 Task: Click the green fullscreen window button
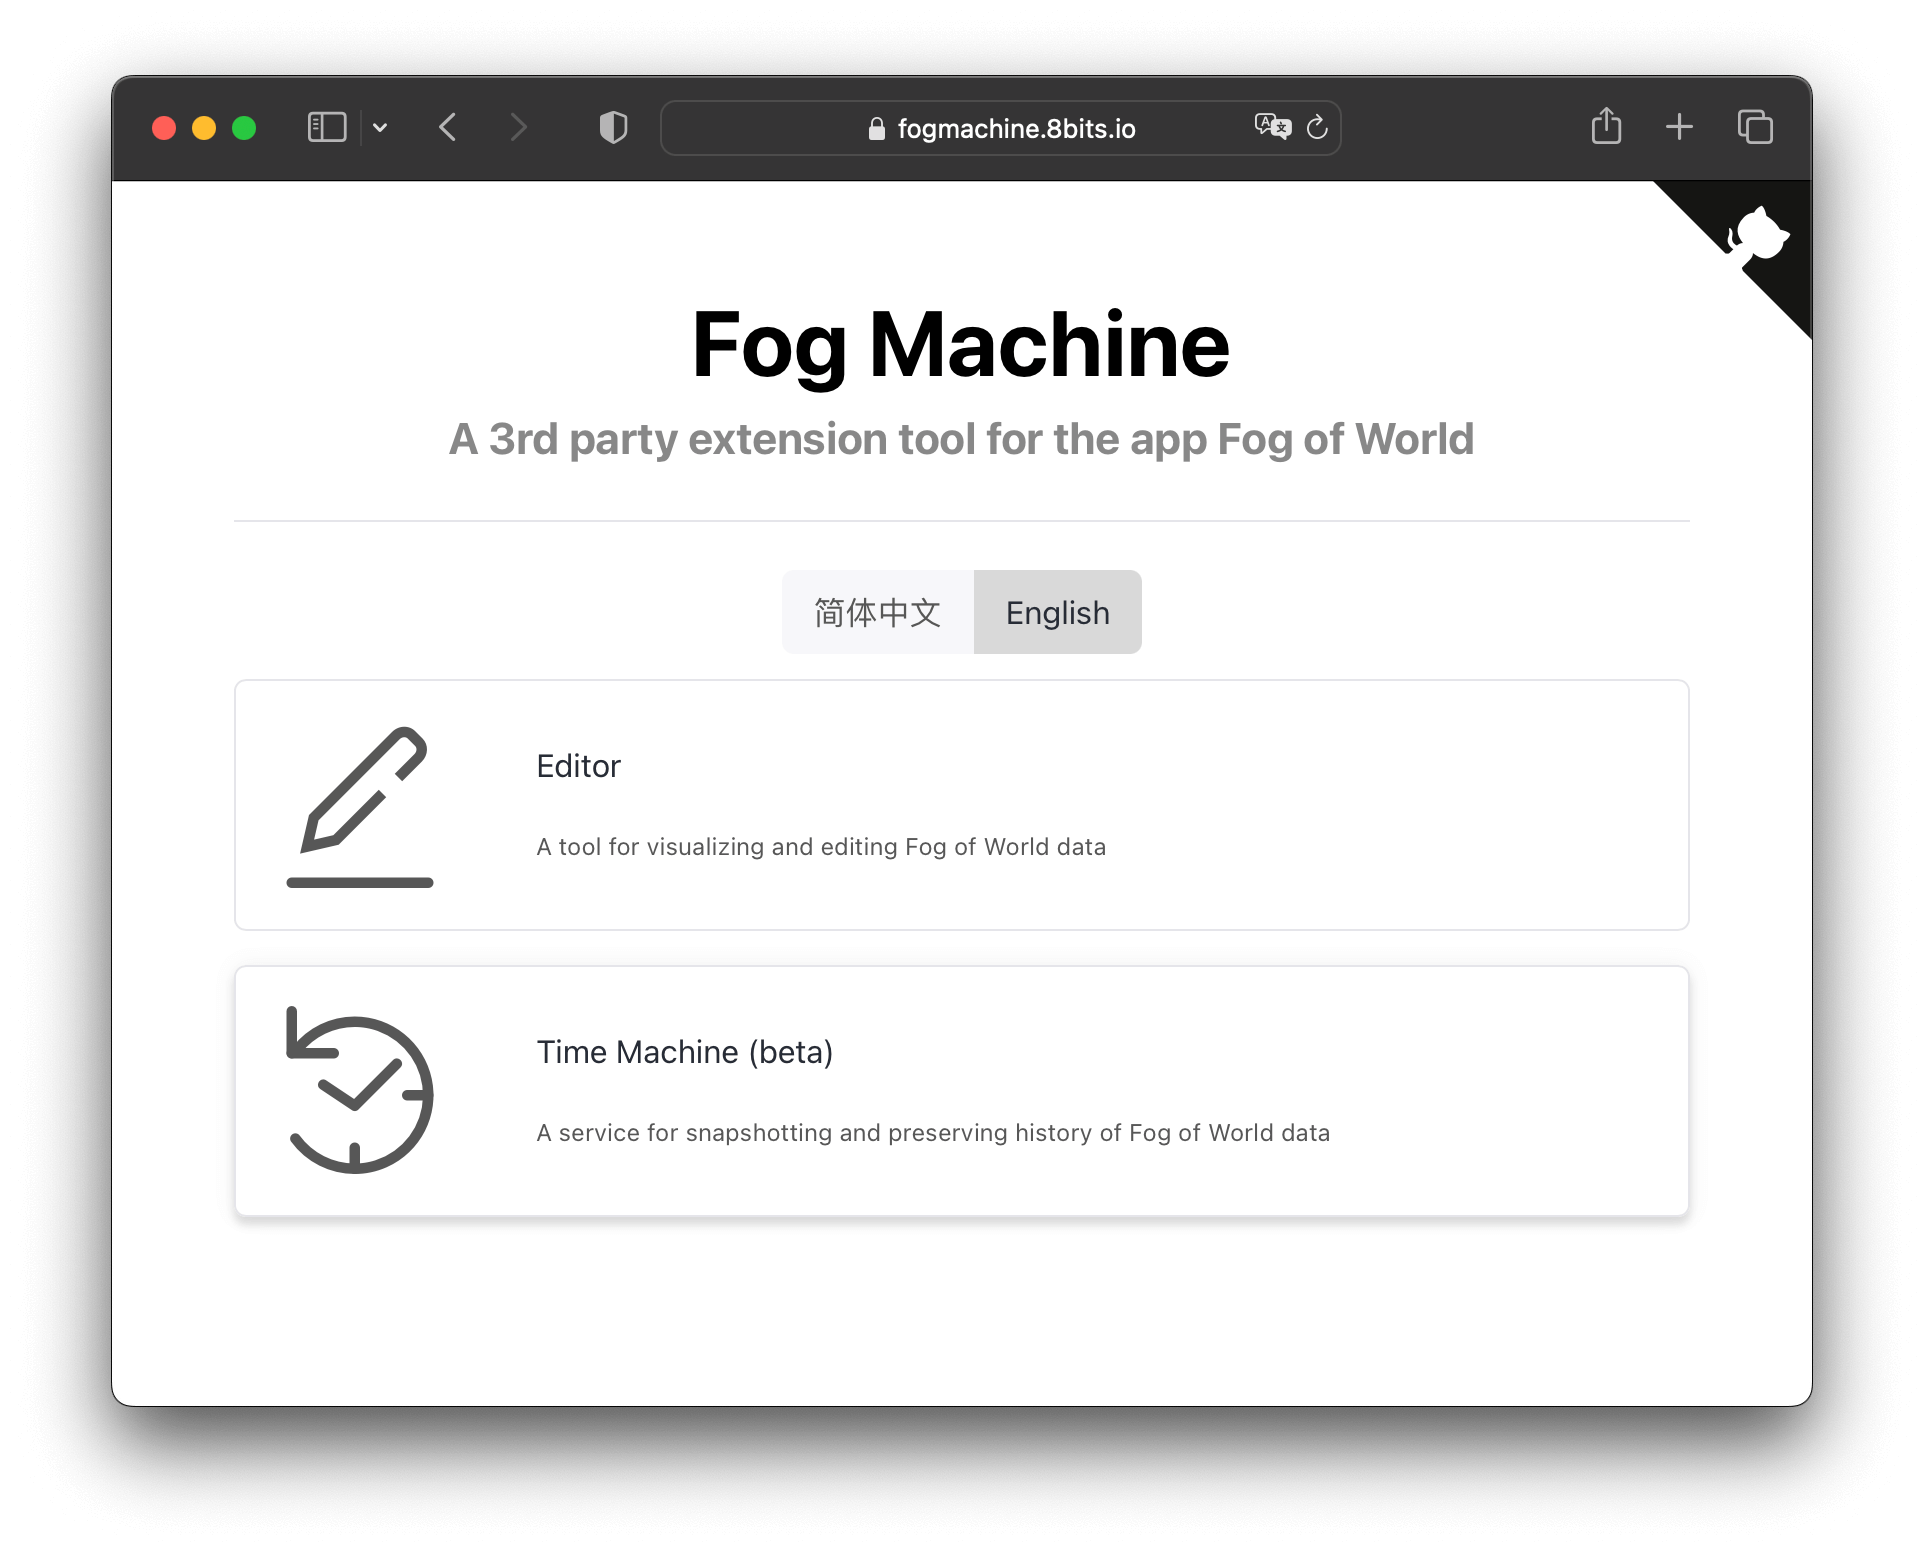click(x=244, y=128)
